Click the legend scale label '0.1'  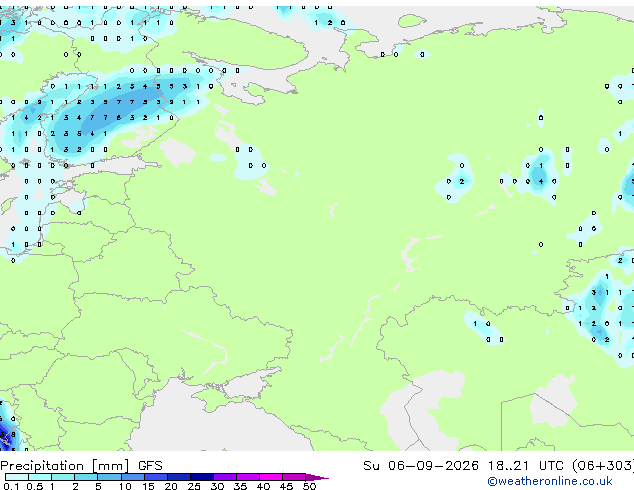click(x=11, y=486)
